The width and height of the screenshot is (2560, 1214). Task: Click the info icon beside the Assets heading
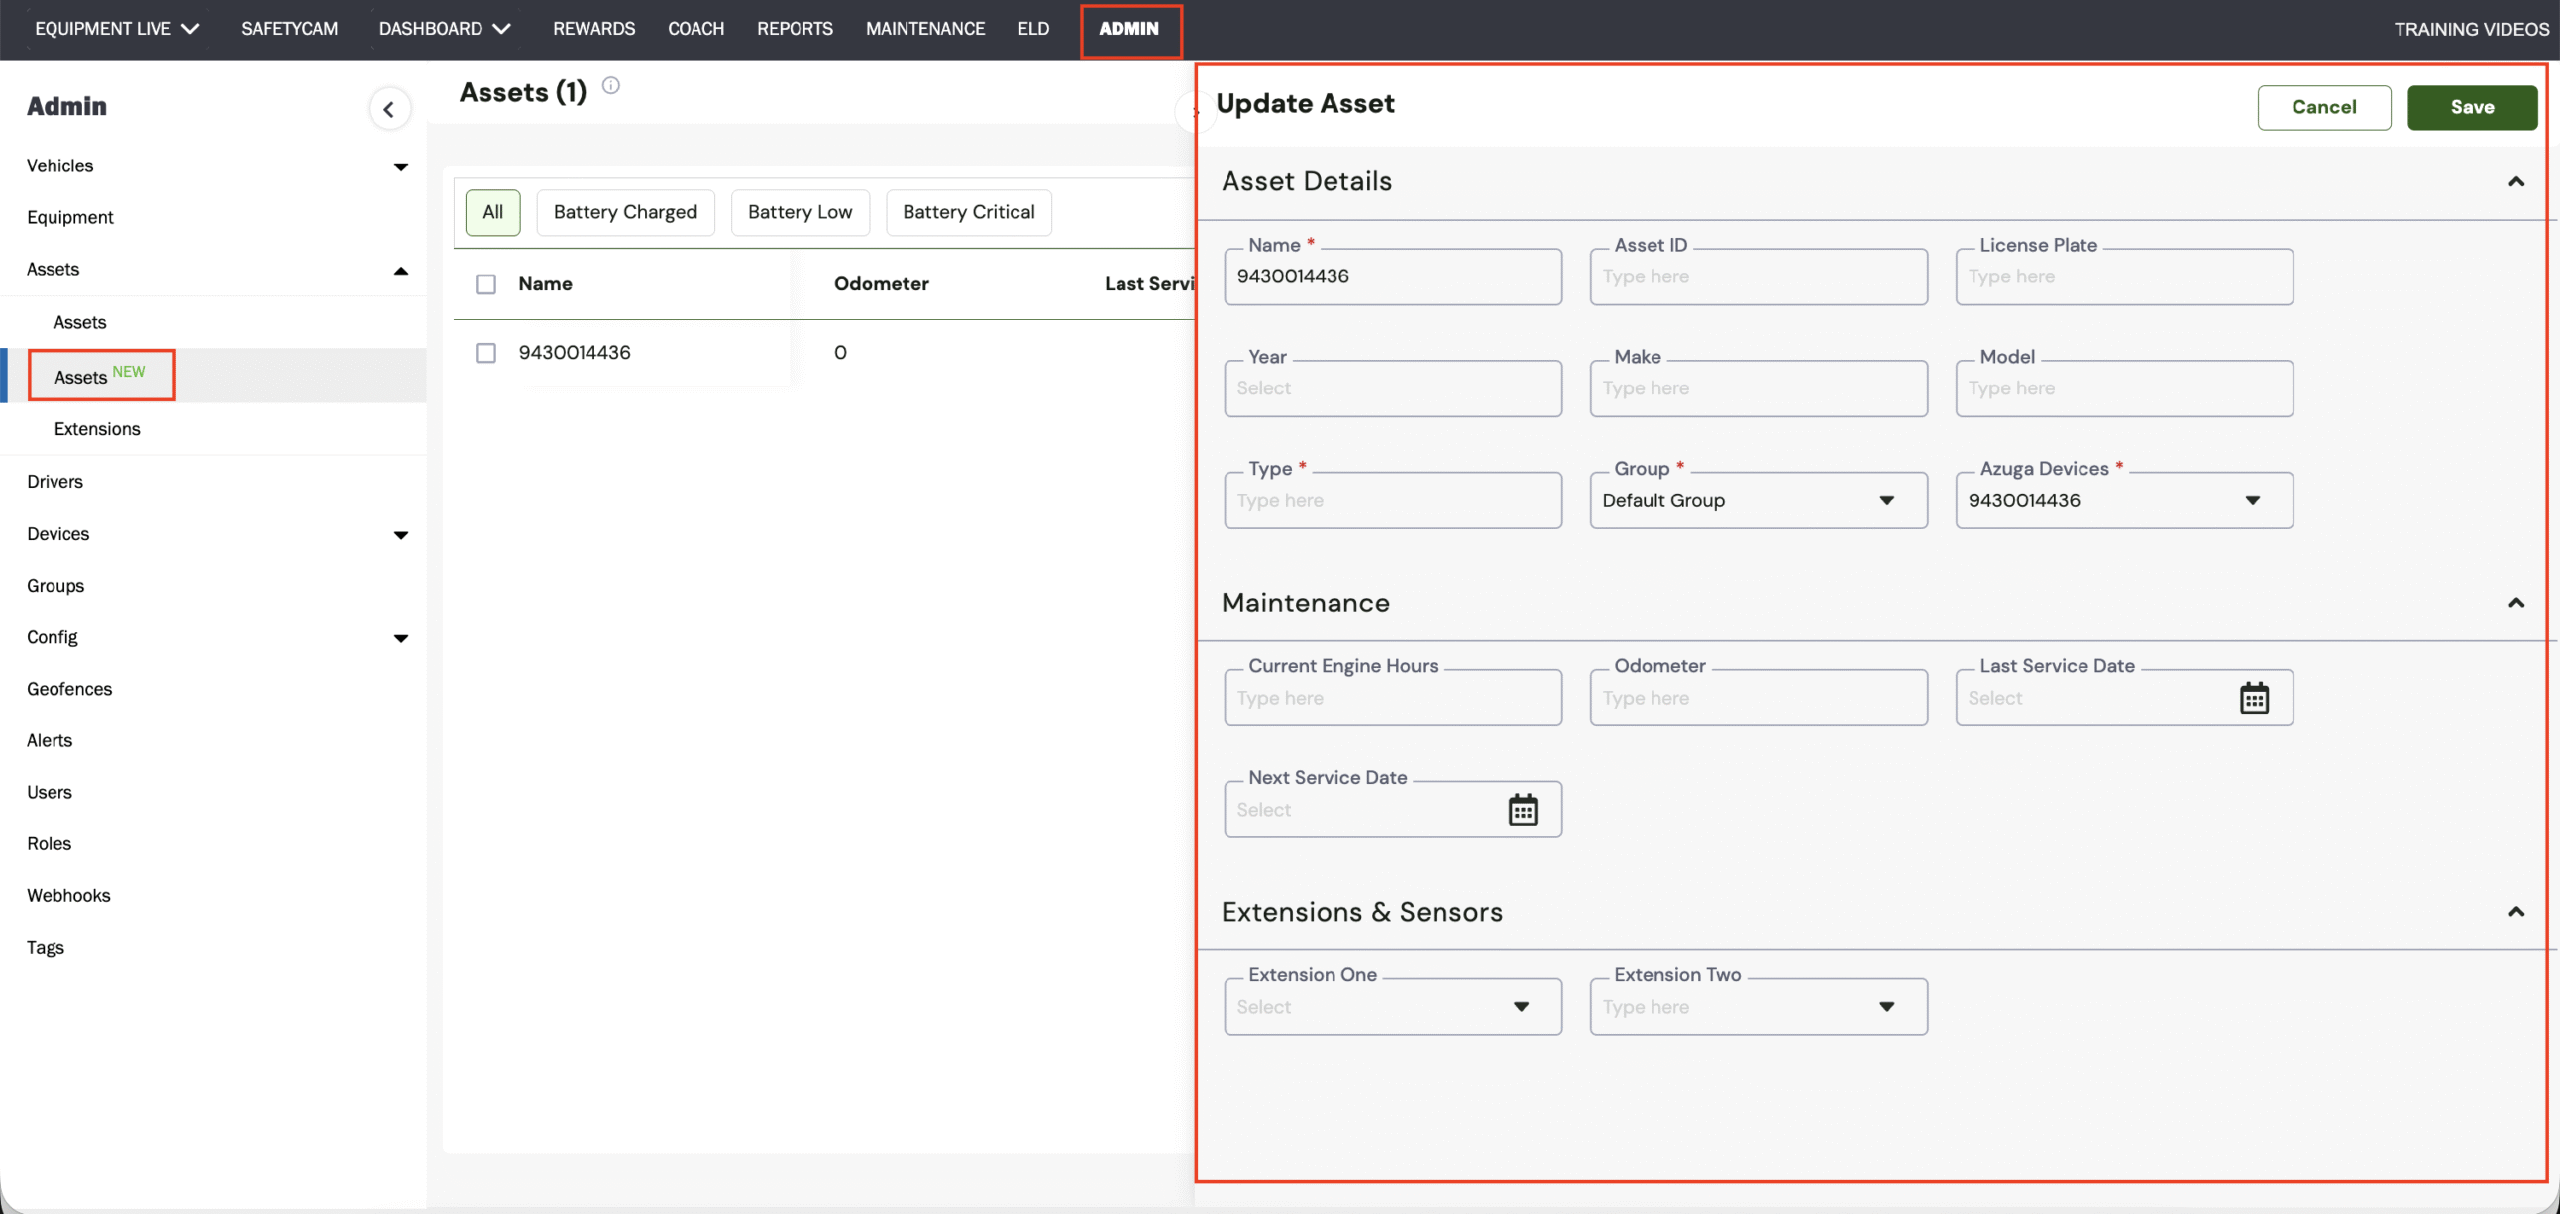[611, 84]
